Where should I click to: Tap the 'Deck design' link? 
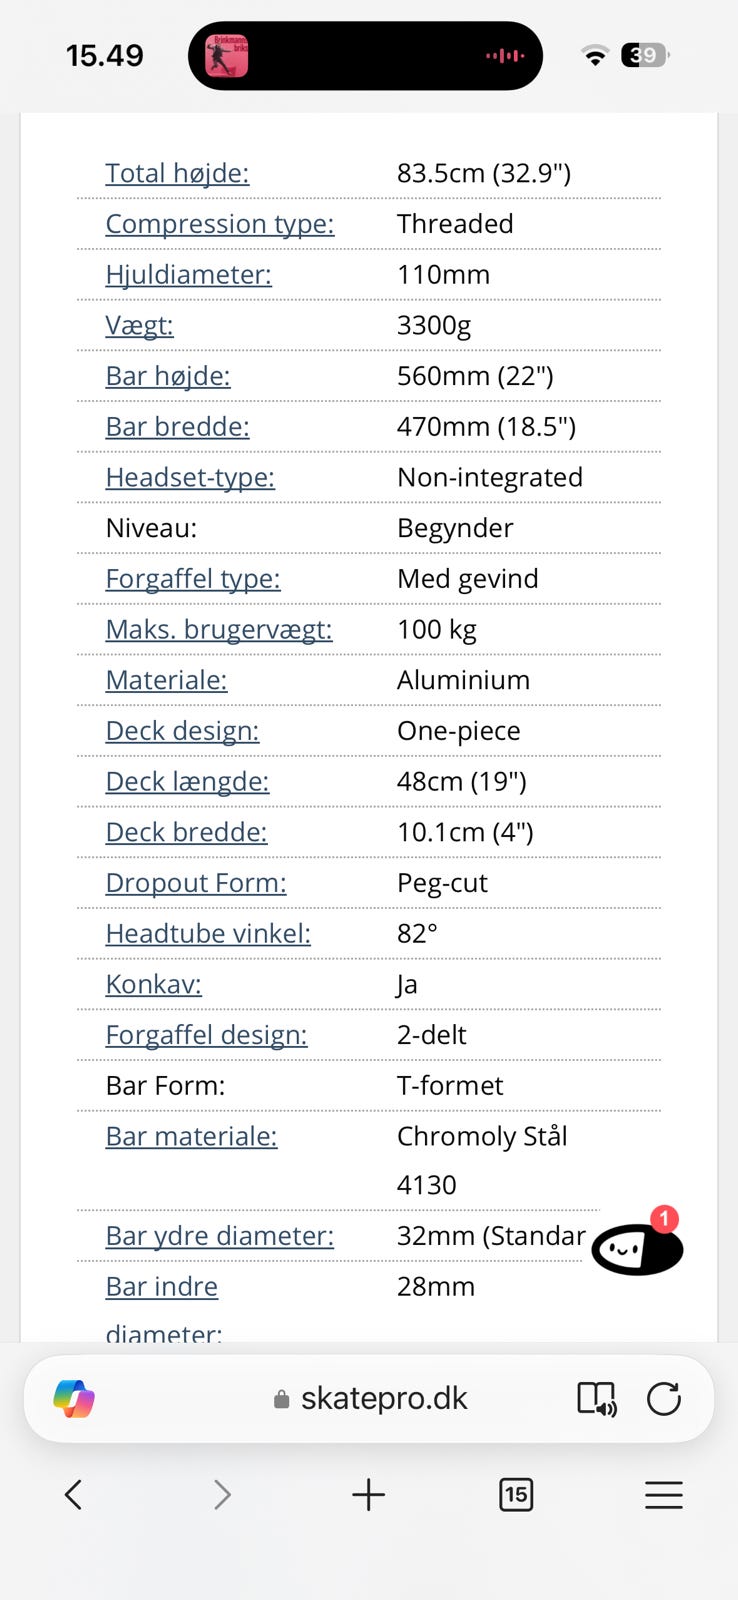182,731
